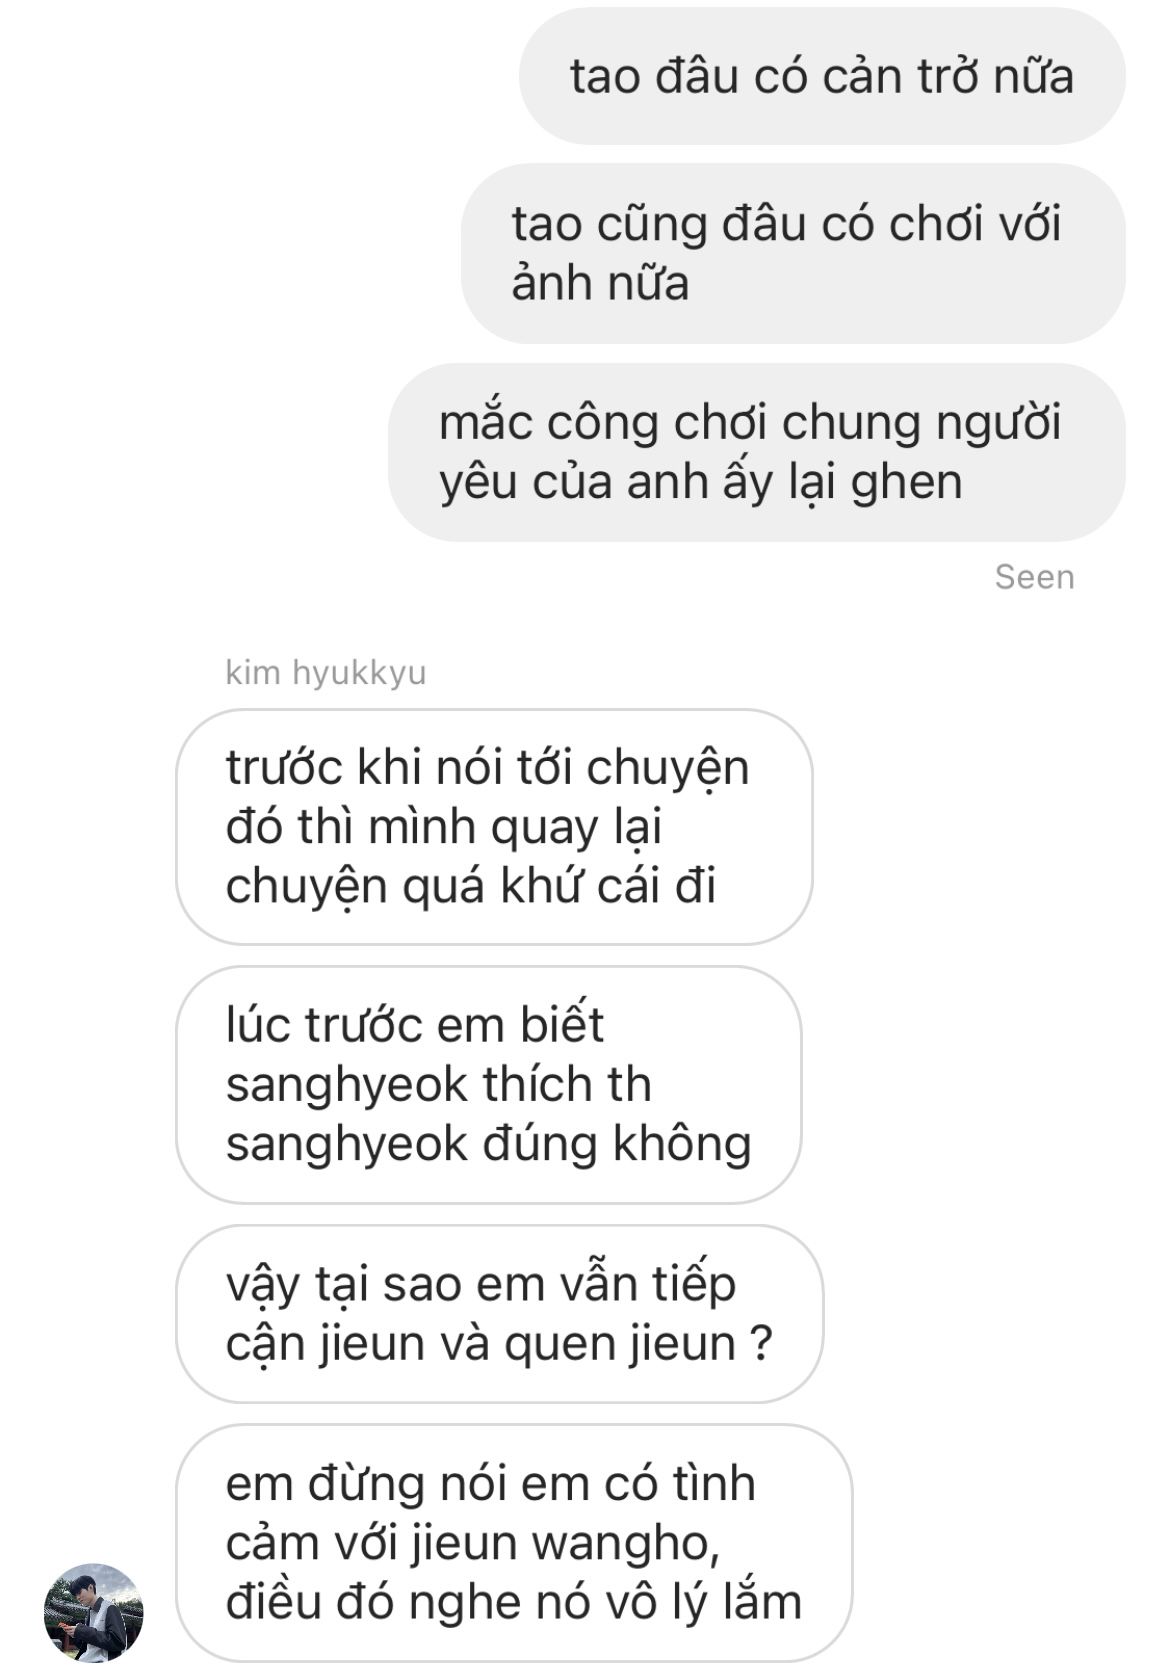This screenshot has height=1677, width=1170.
Task: Select the 'tao đâu có cản trở nữa' message
Action: click(x=822, y=77)
